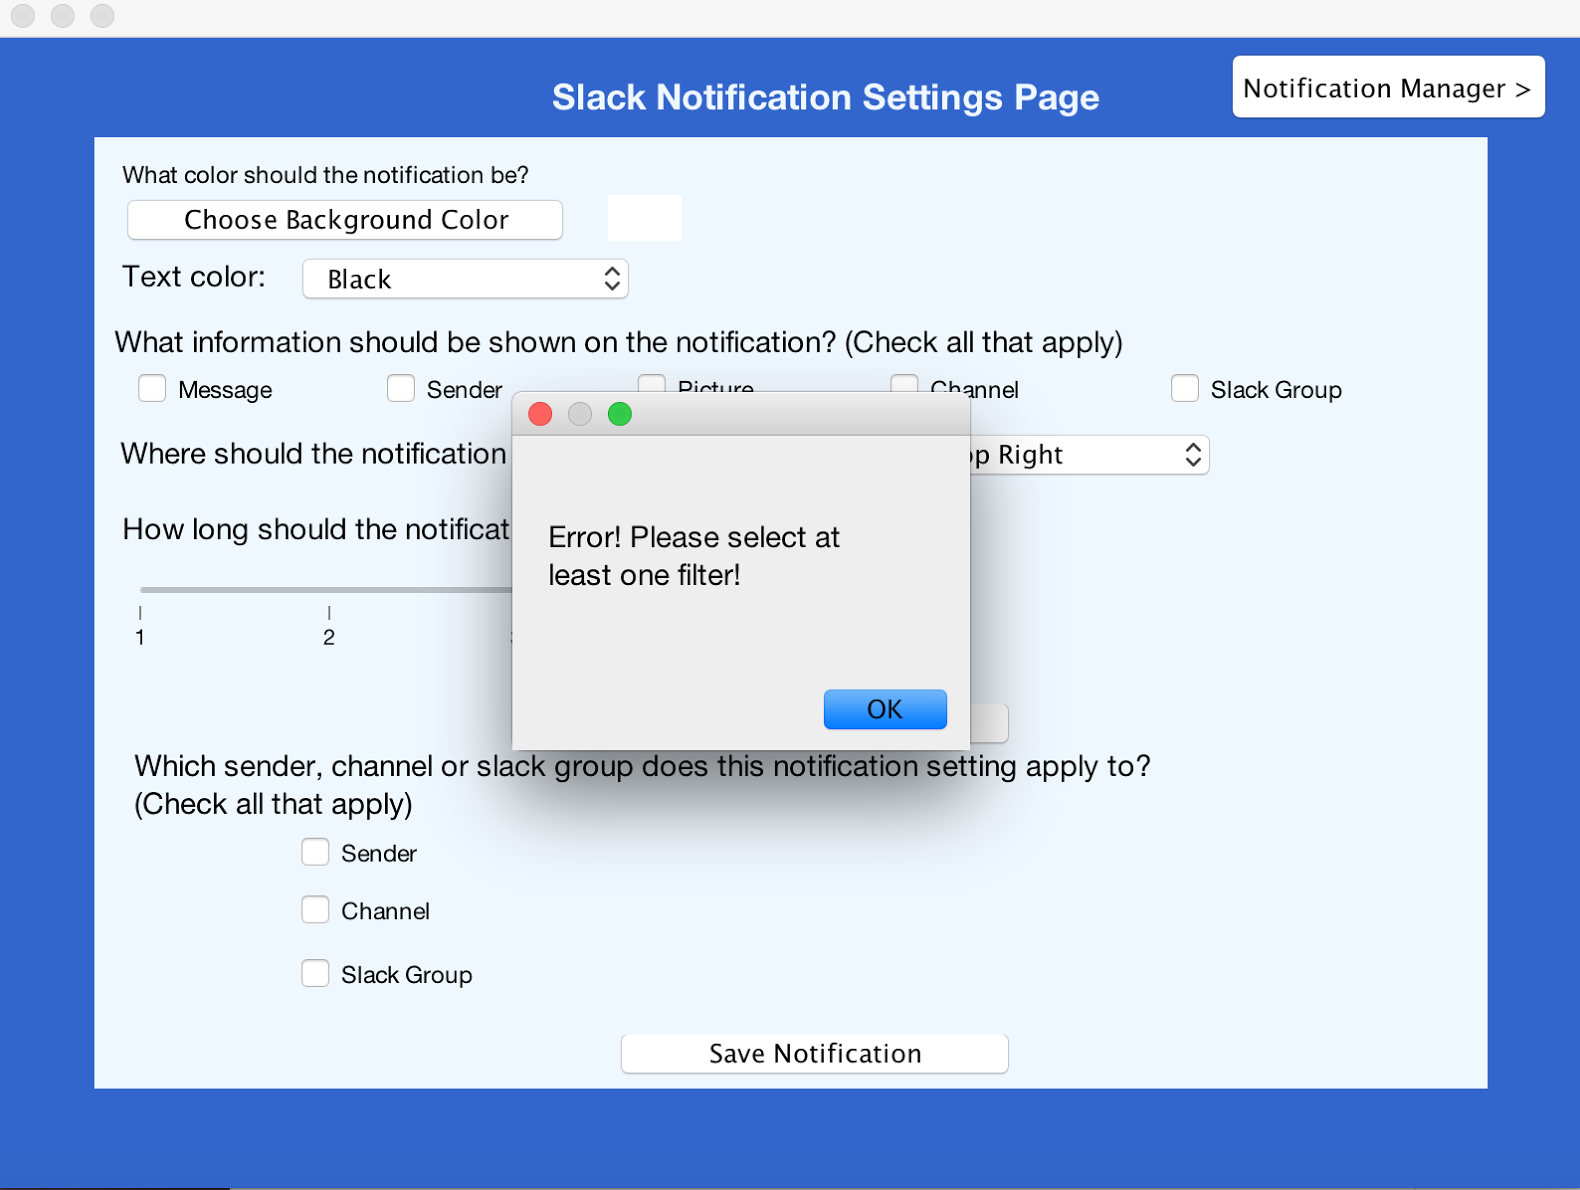Image resolution: width=1580 pixels, height=1190 pixels.
Task: Click duration slider at the 1 tick mark
Action: (141, 590)
